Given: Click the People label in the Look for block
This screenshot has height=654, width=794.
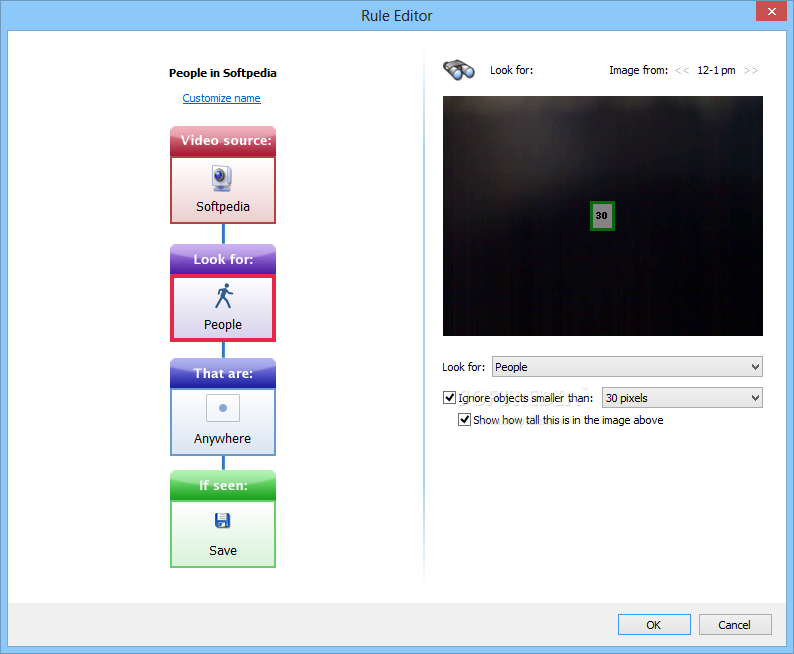Looking at the screenshot, I should 223,324.
